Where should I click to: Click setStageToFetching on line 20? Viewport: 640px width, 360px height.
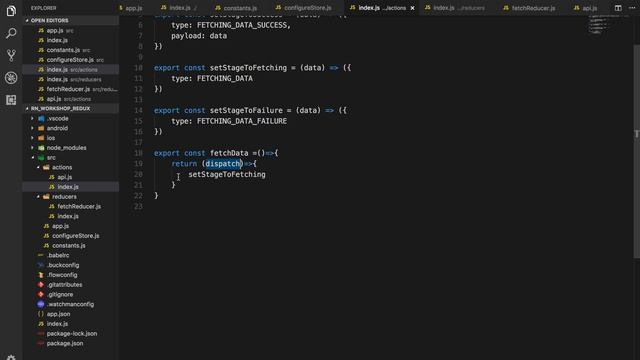coord(227,174)
